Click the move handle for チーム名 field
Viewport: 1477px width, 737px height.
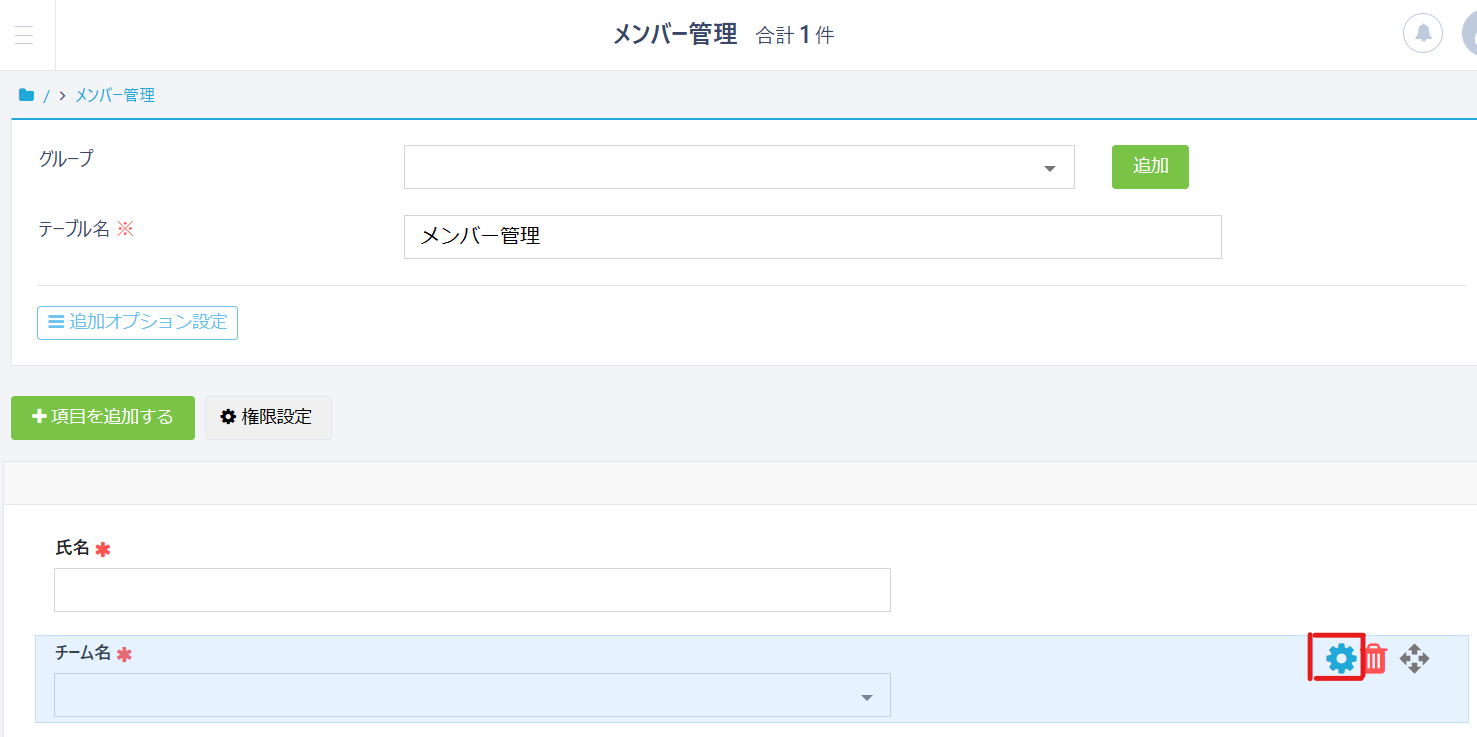click(x=1414, y=658)
